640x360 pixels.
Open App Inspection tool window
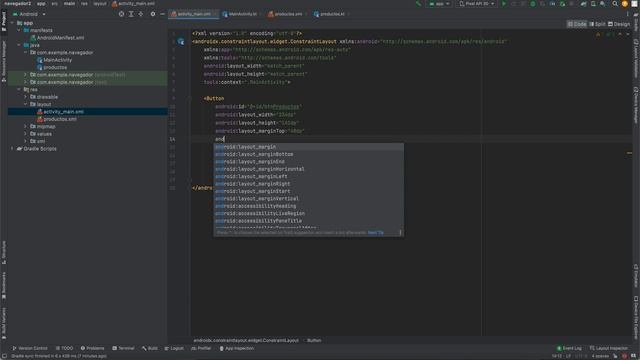click(237, 348)
